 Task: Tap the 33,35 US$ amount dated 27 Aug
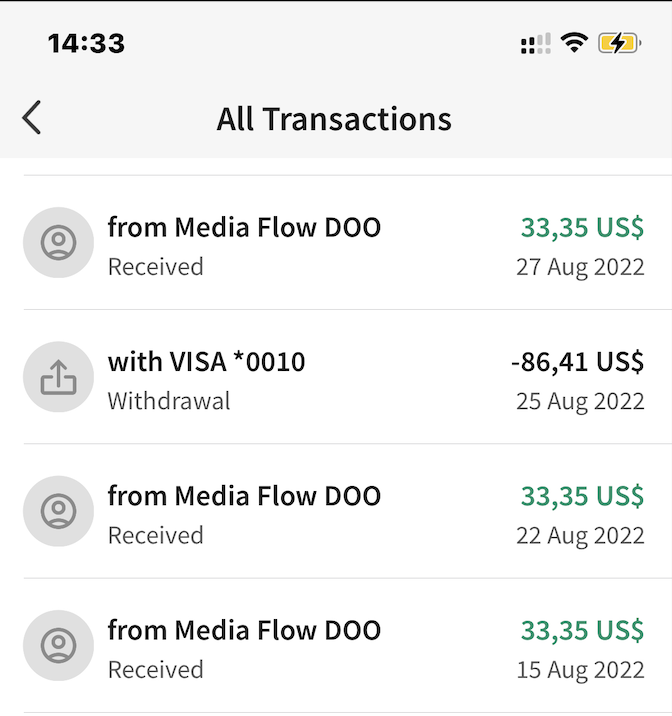click(x=583, y=228)
